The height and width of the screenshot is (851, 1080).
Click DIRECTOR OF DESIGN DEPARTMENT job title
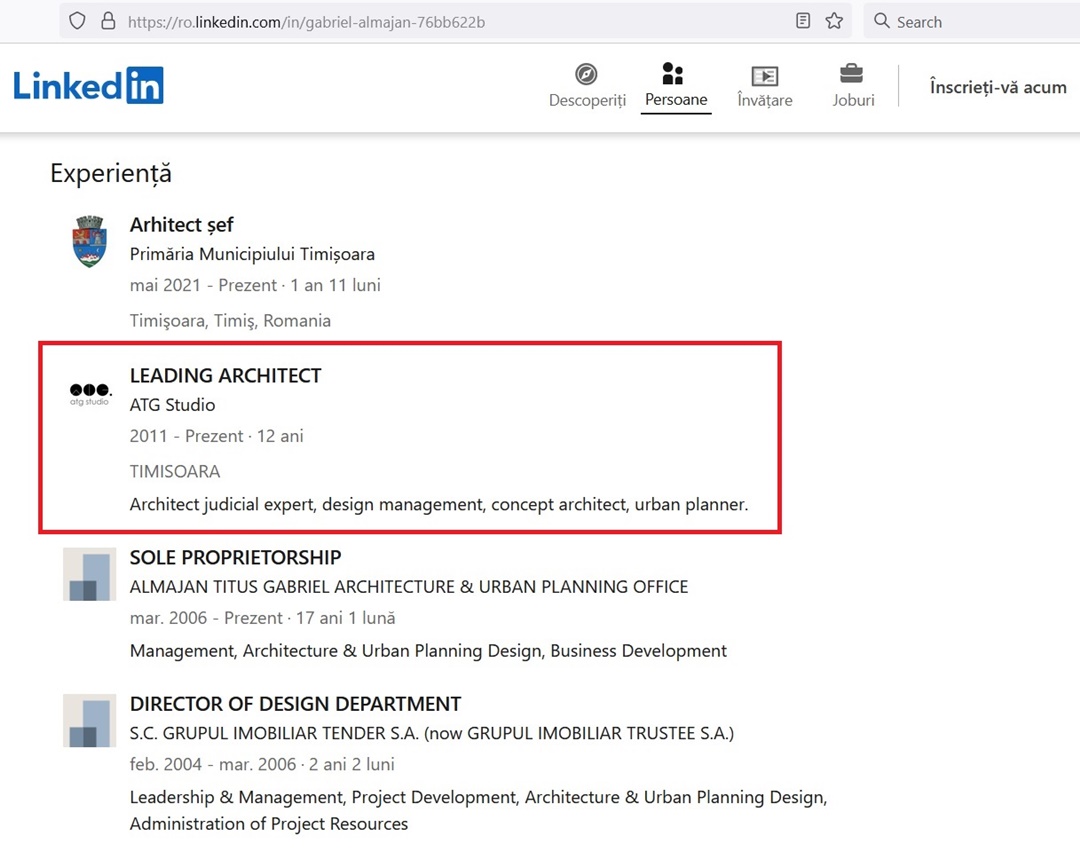(295, 704)
